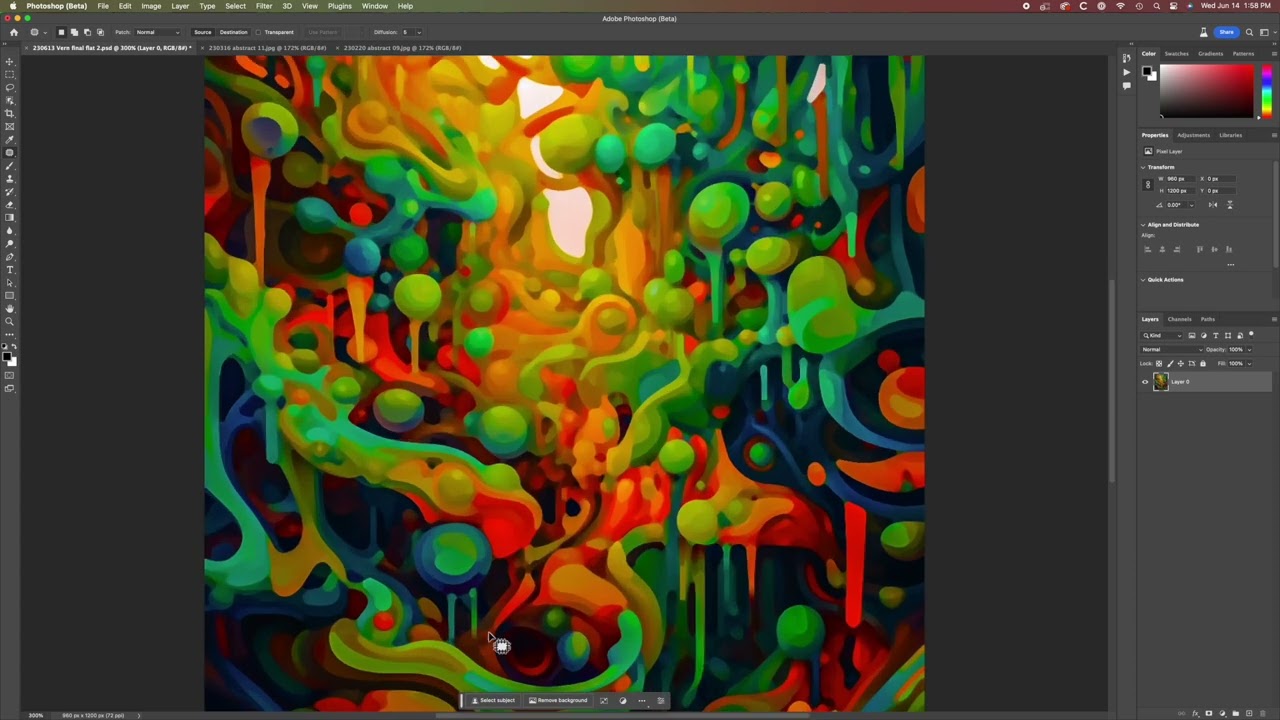Enable the Transparent checkbox

point(259,32)
